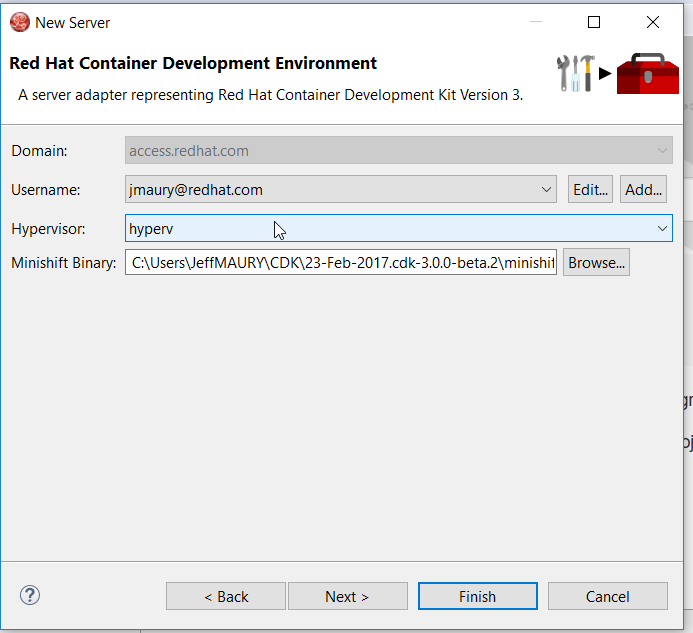Browse for the Minishift binary file

596,263
